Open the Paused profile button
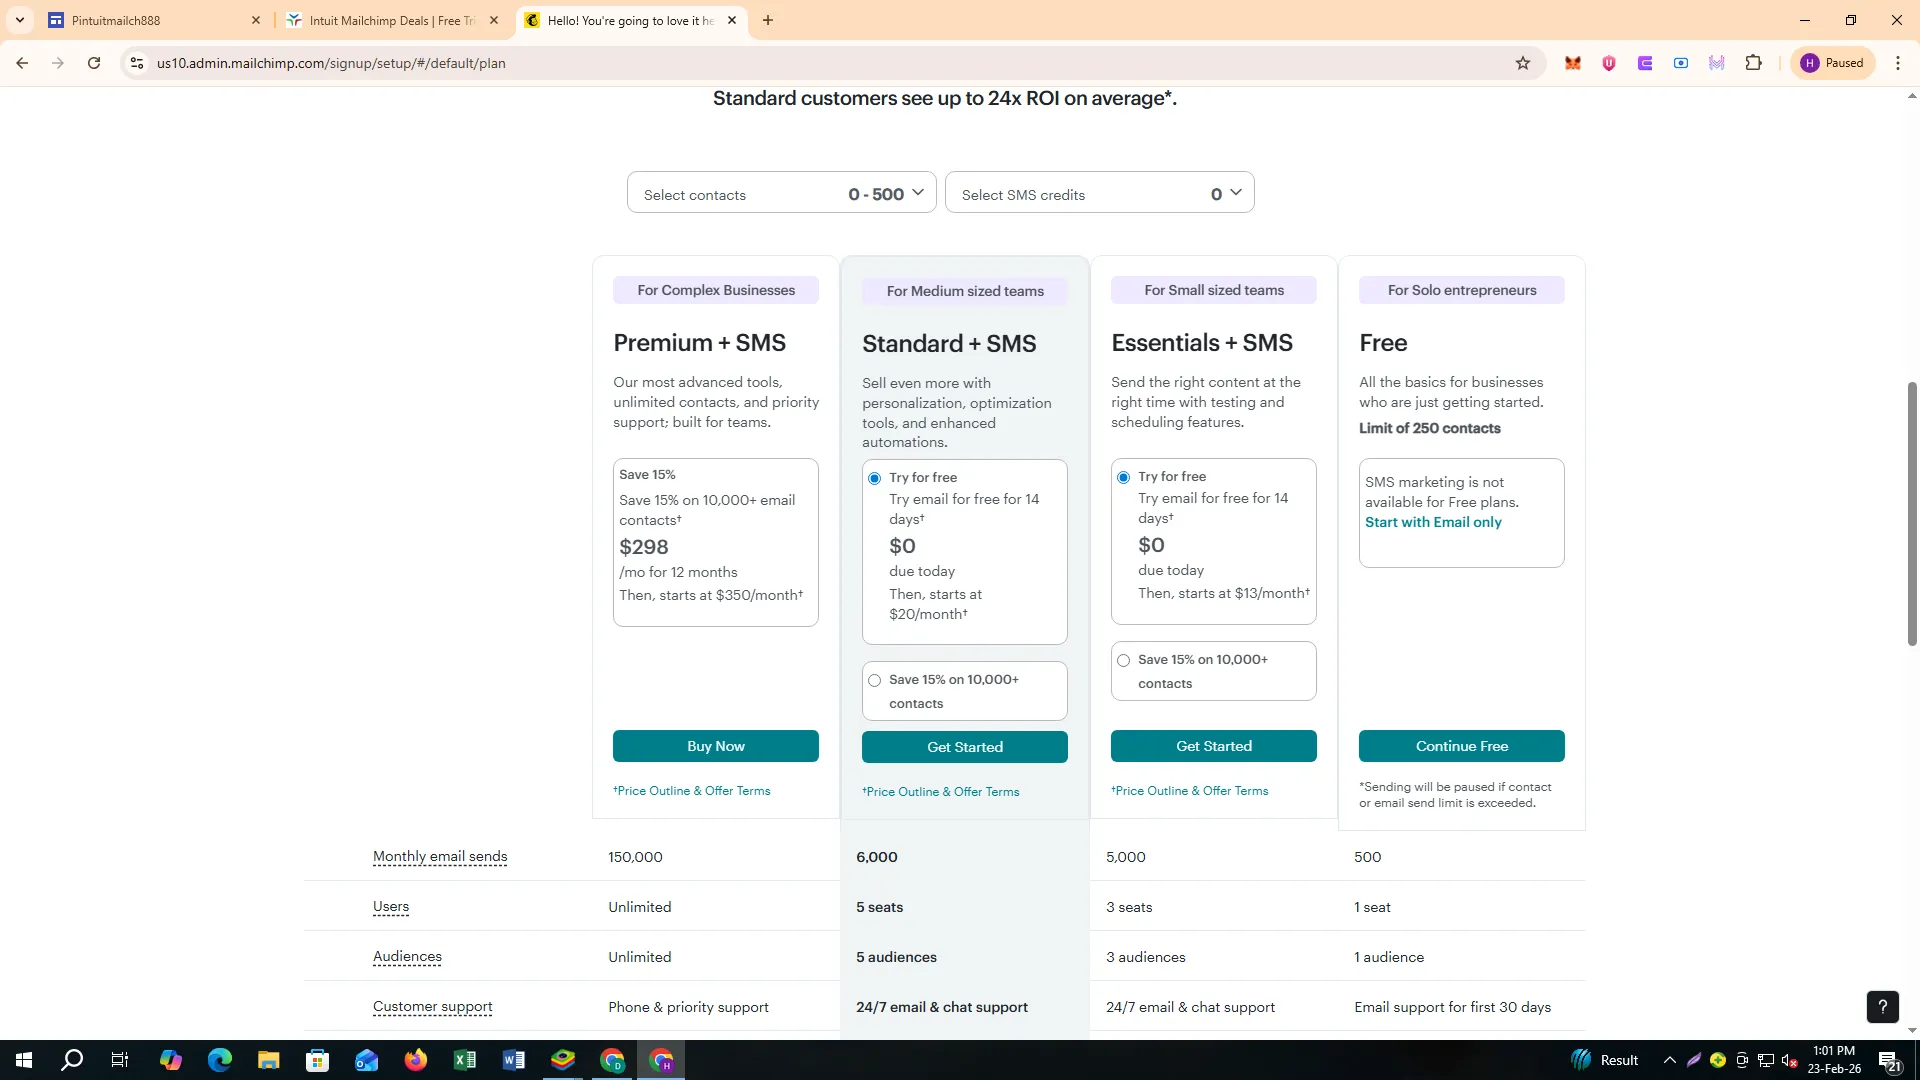This screenshot has height=1080, width=1920. pyautogui.click(x=1833, y=63)
